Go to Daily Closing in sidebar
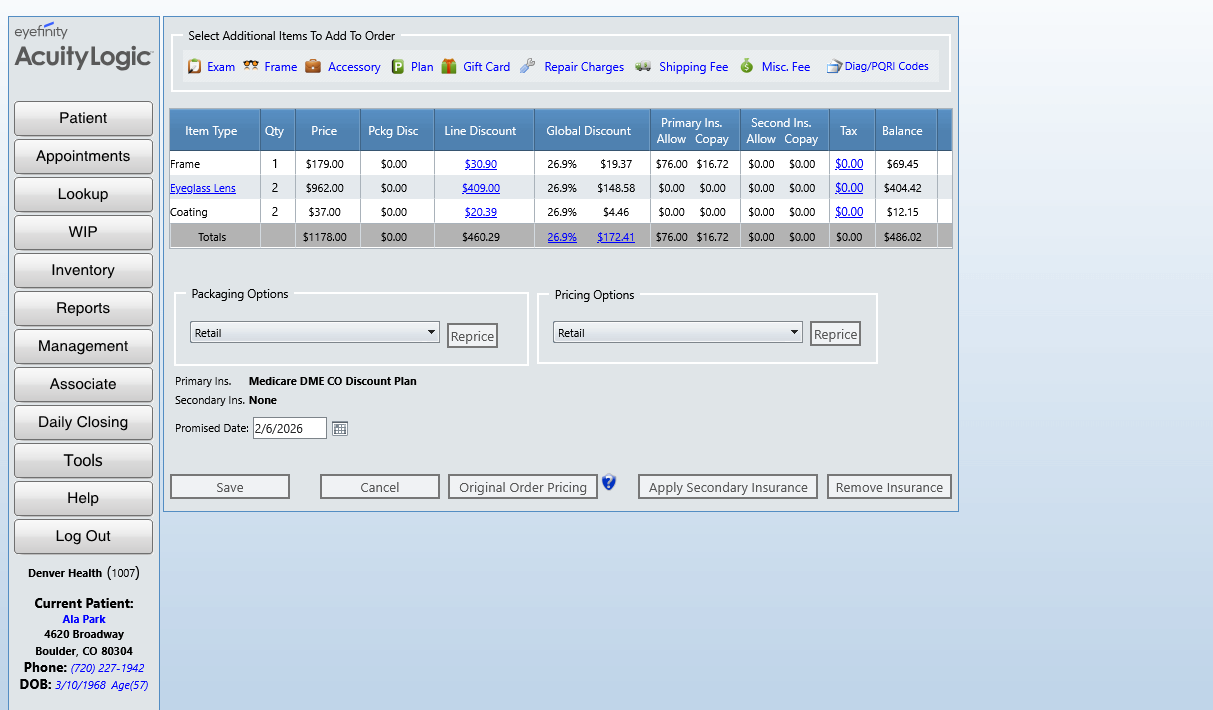This screenshot has width=1213, height=710. tap(83, 422)
